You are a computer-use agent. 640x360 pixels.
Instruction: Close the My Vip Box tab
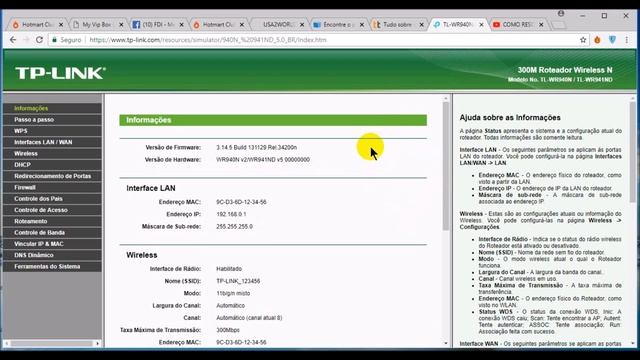[x=121, y=25]
